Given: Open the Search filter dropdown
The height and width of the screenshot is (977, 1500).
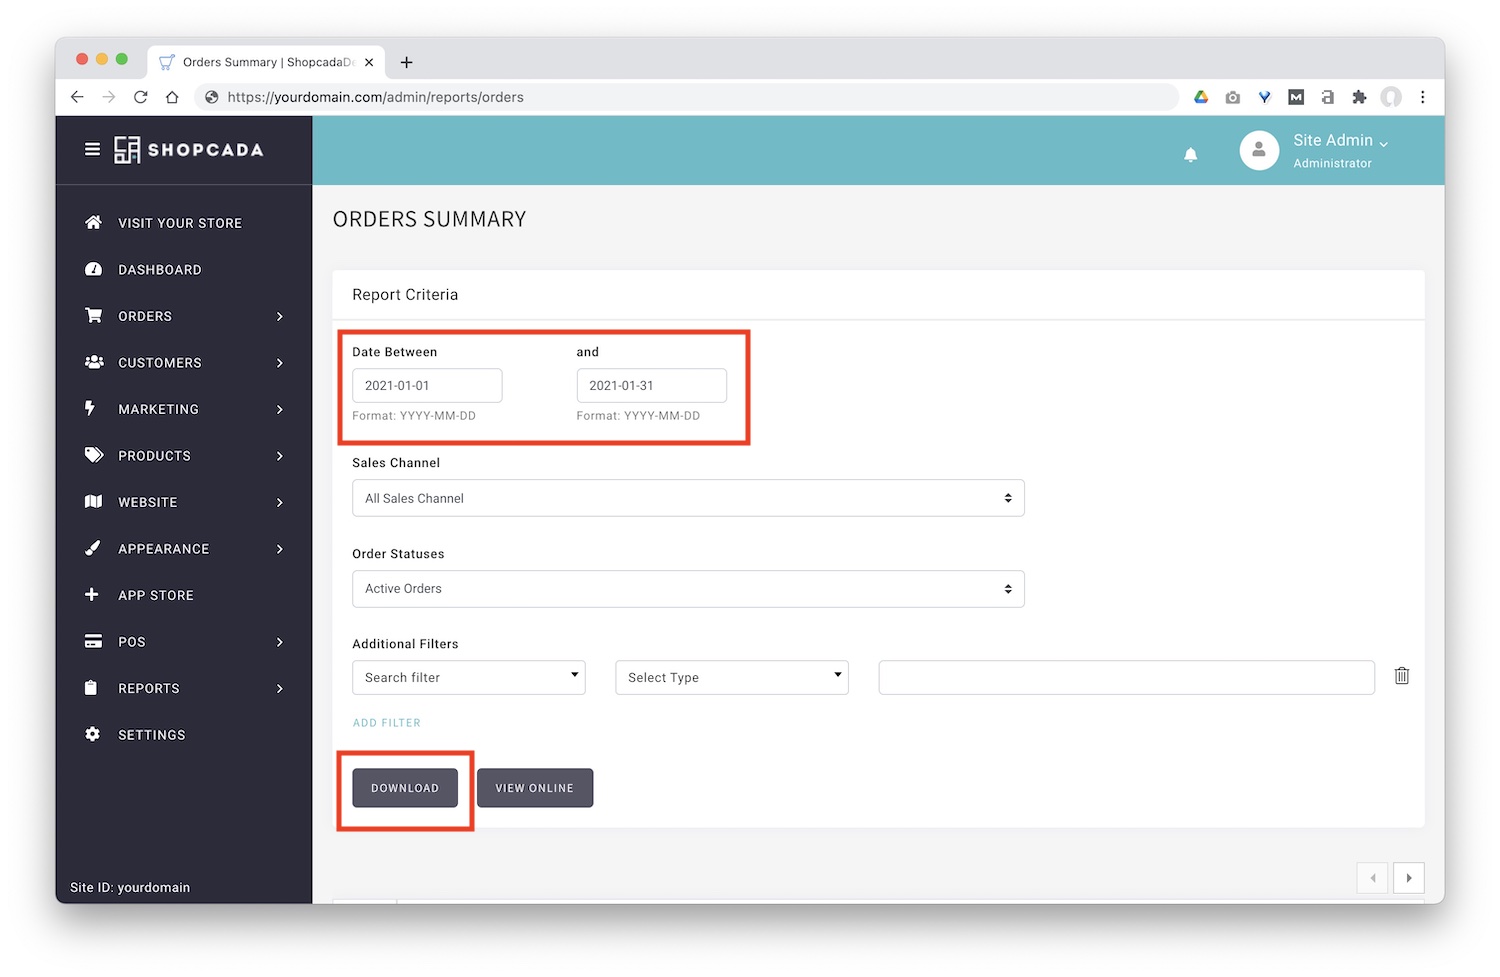Looking at the screenshot, I should pos(468,677).
